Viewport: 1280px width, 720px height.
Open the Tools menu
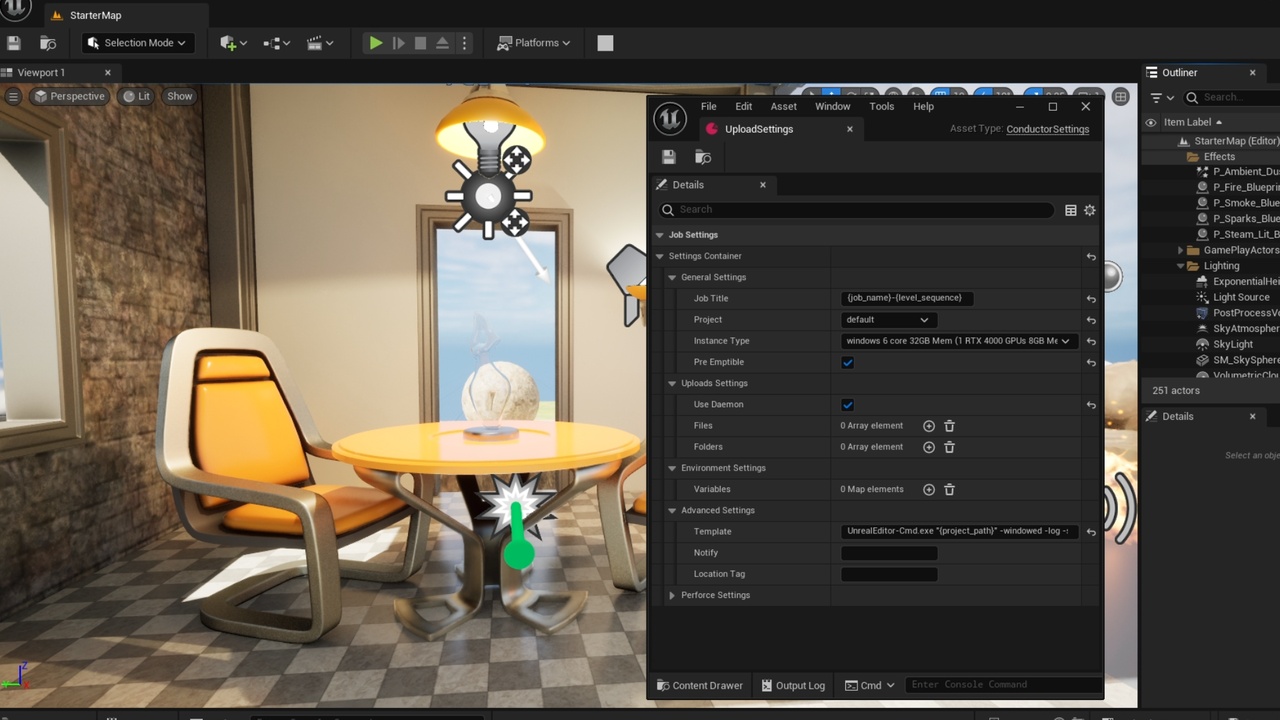pos(882,106)
